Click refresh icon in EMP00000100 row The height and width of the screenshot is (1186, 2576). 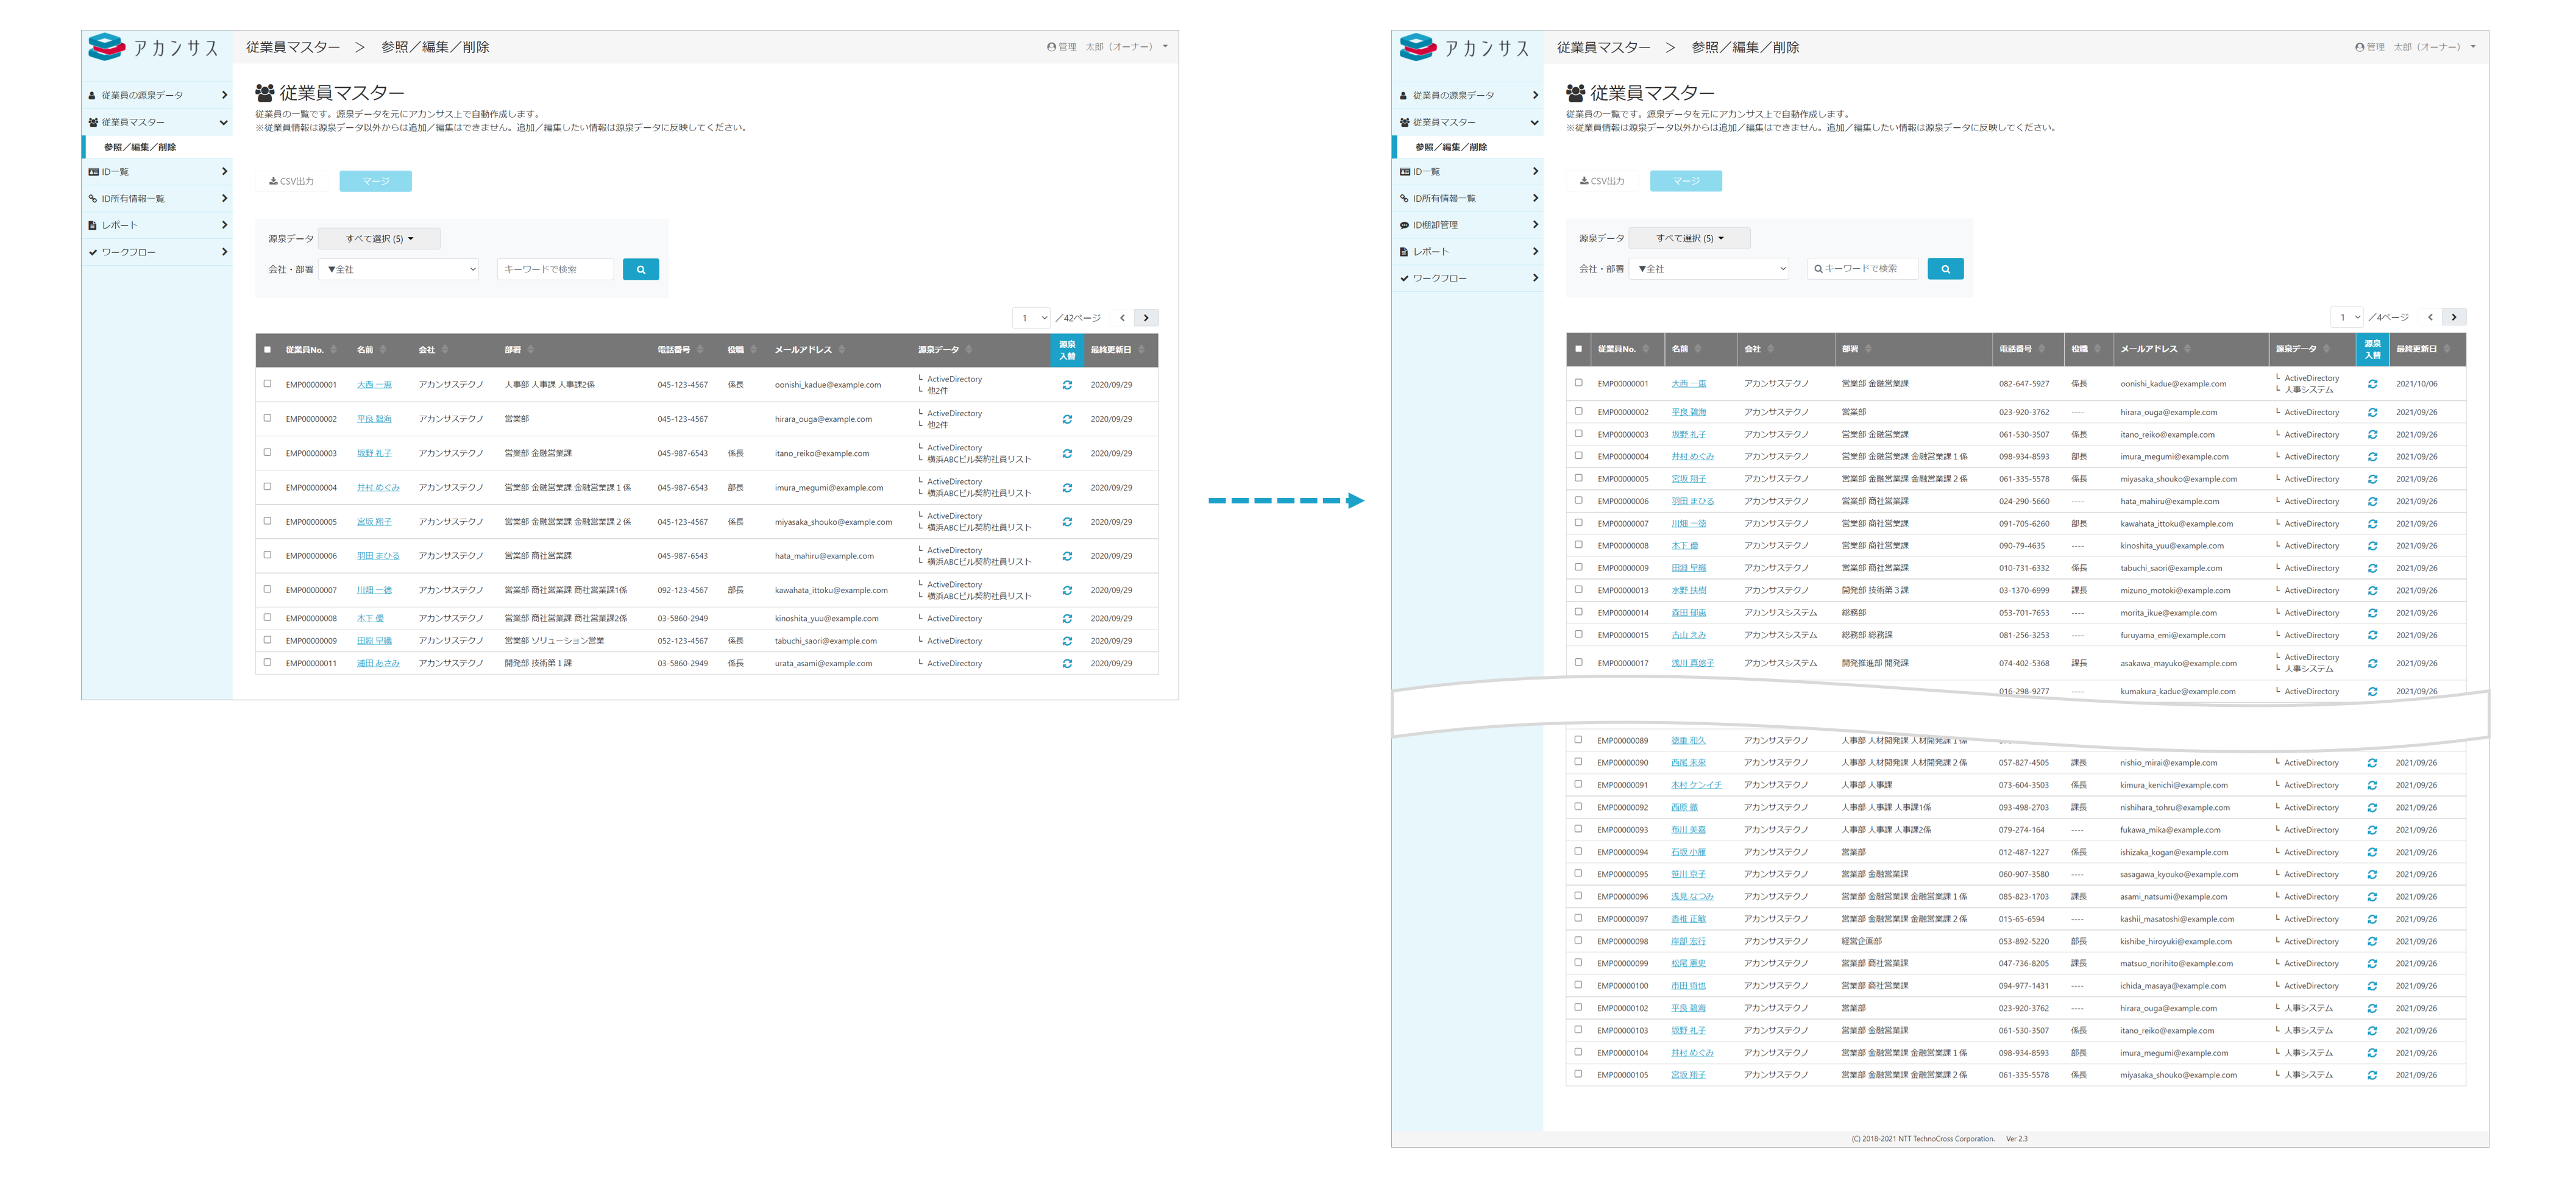2372,986
